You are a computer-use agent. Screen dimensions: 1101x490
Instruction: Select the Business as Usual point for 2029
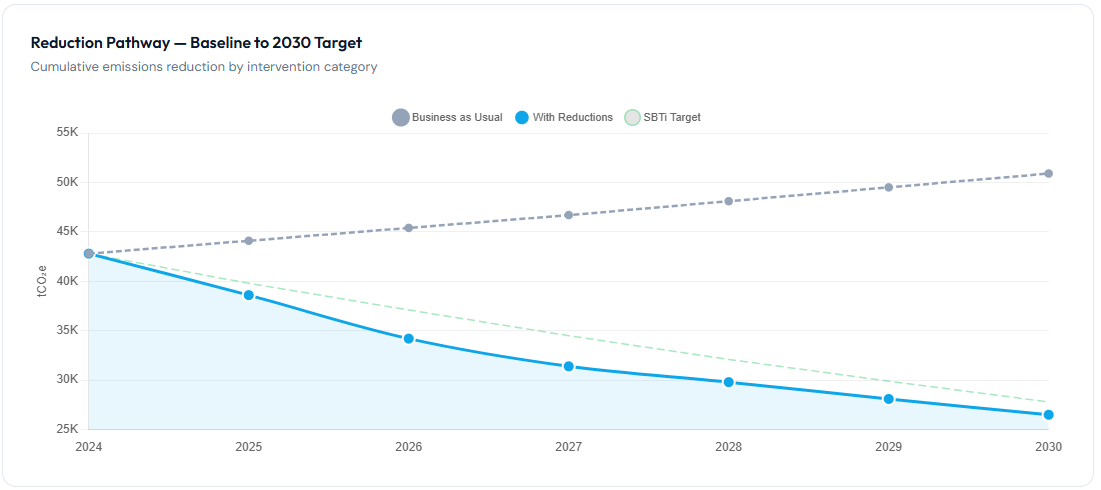point(889,187)
